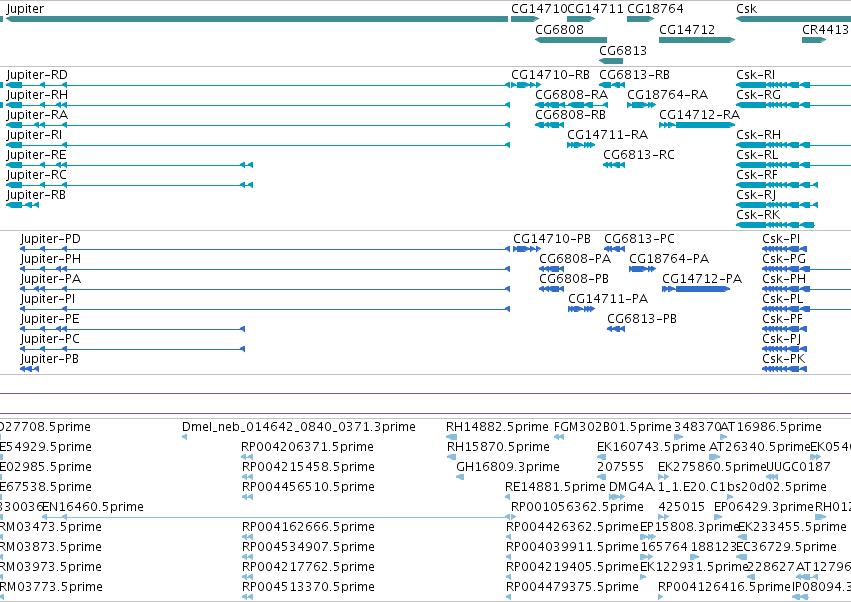Select the Jupiter-RB transcript
The height and width of the screenshot is (602, 851).
coord(36,194)
